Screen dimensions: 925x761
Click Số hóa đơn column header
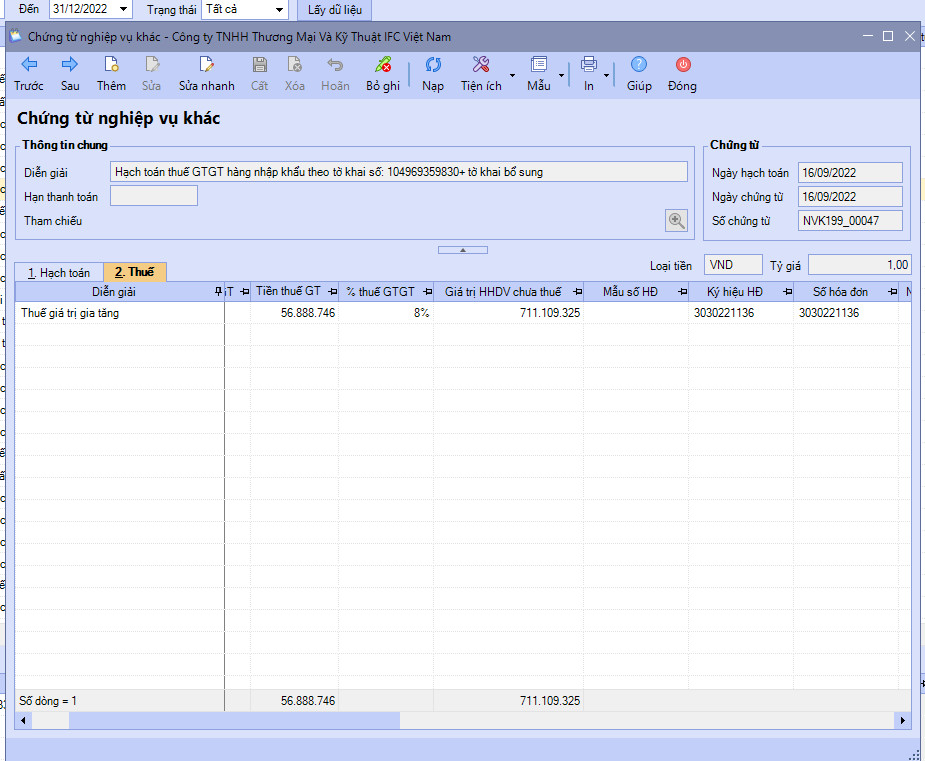coord(841,291)
